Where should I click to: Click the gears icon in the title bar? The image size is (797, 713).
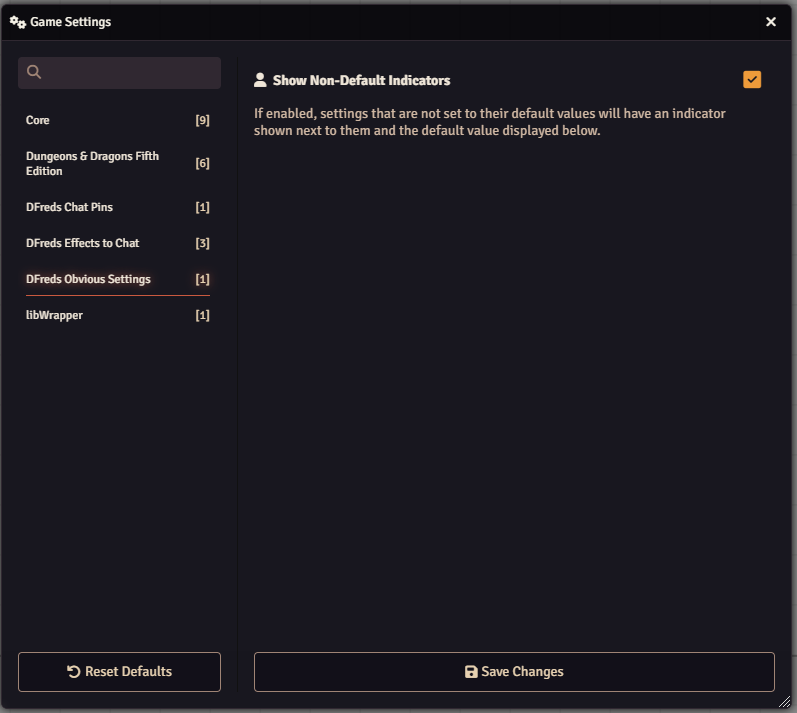pos(17,22)
